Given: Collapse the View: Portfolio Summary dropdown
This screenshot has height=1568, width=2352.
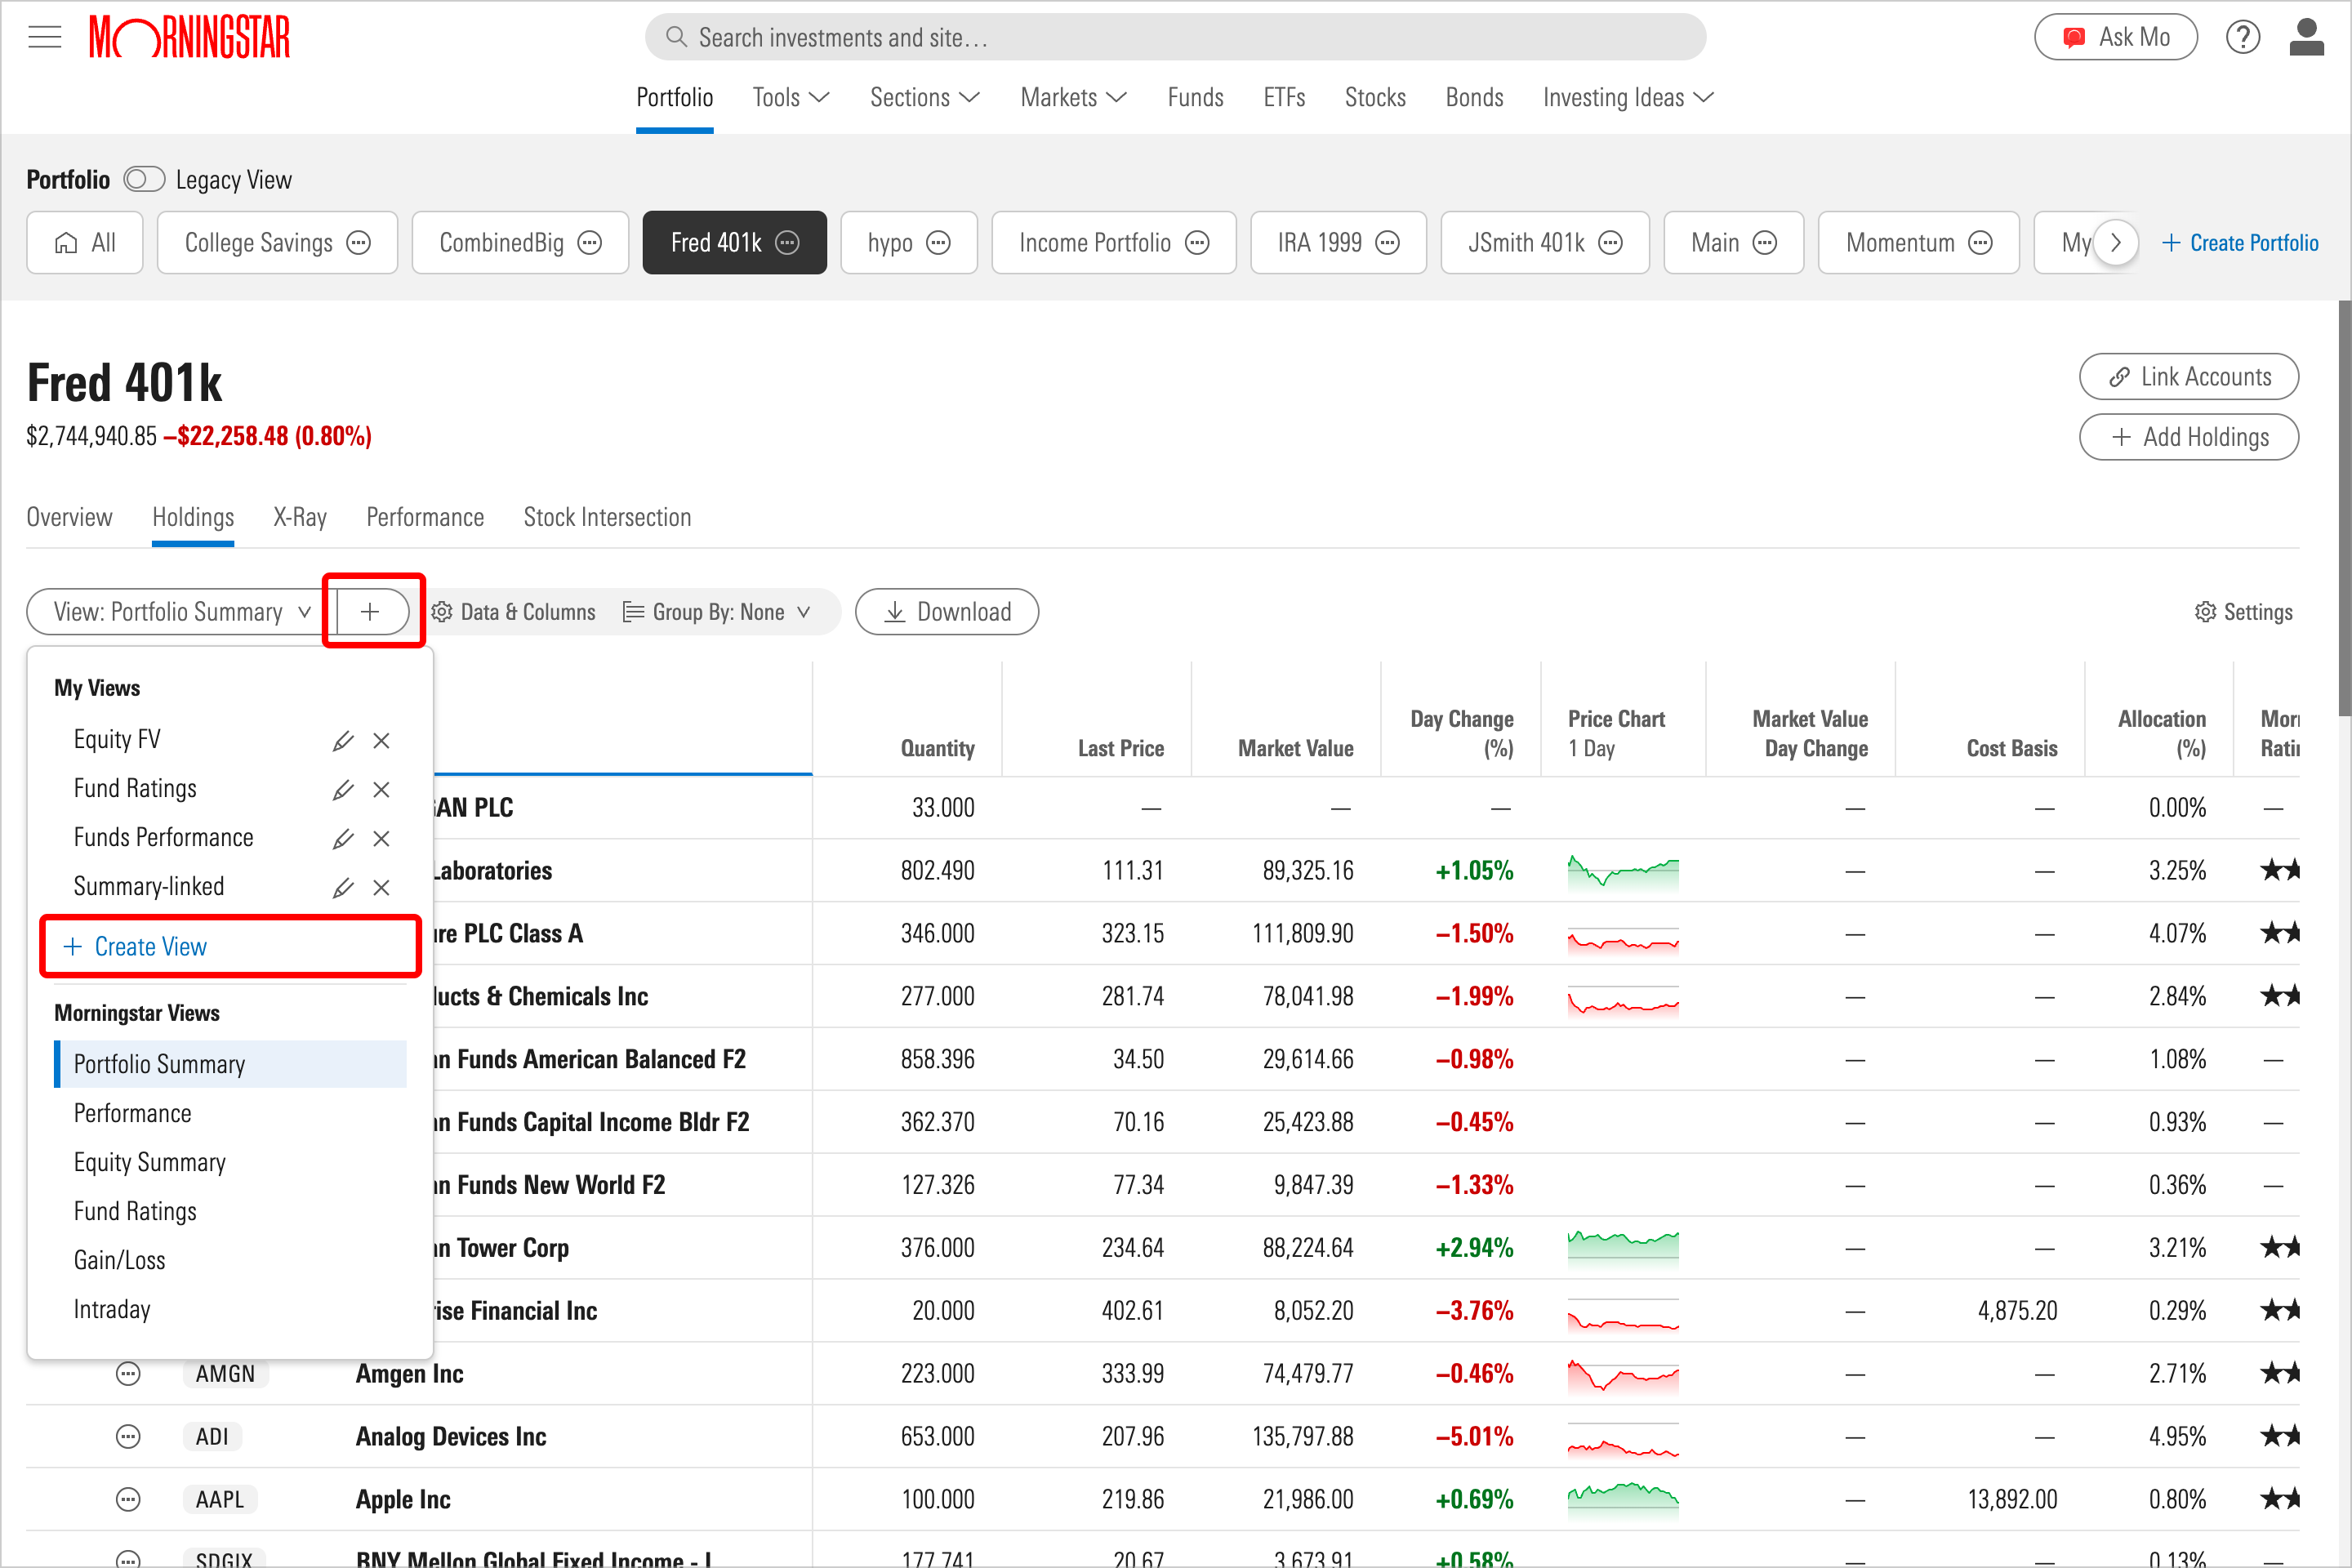Looking at the screenshot, I should pos(182,612).
